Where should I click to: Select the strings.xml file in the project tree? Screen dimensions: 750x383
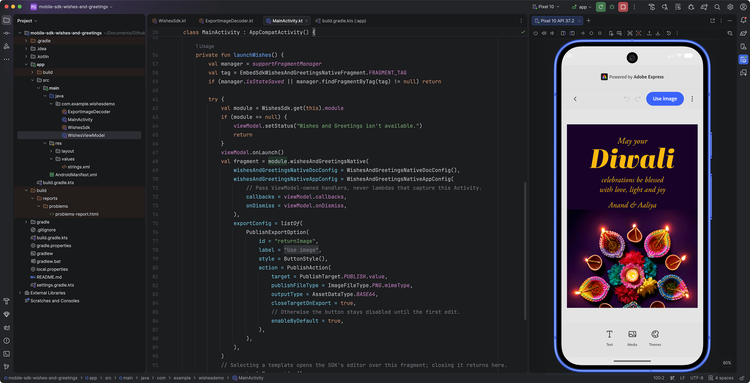[x=79, y=167]
